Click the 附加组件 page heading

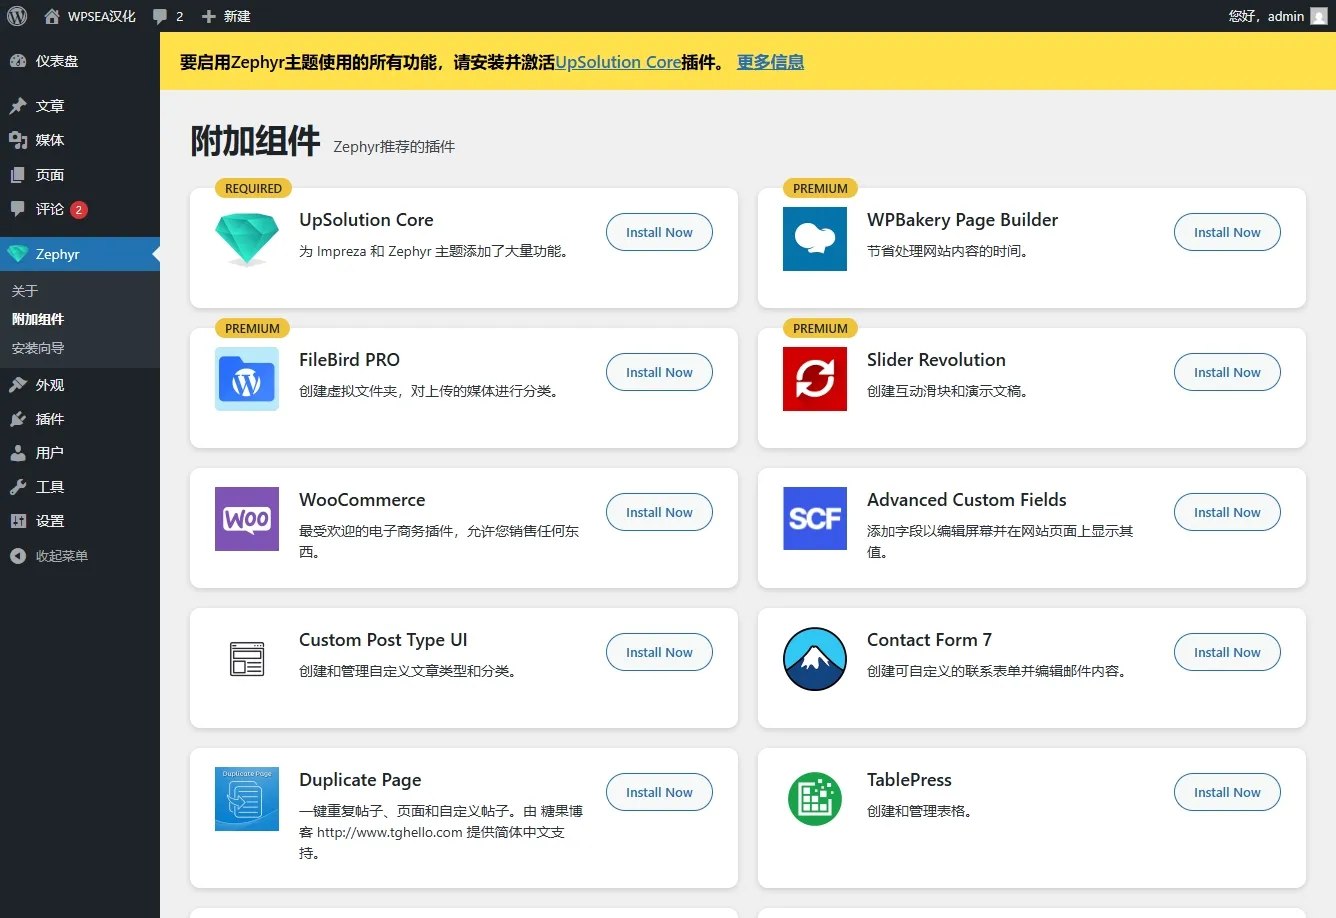point(256,141)
